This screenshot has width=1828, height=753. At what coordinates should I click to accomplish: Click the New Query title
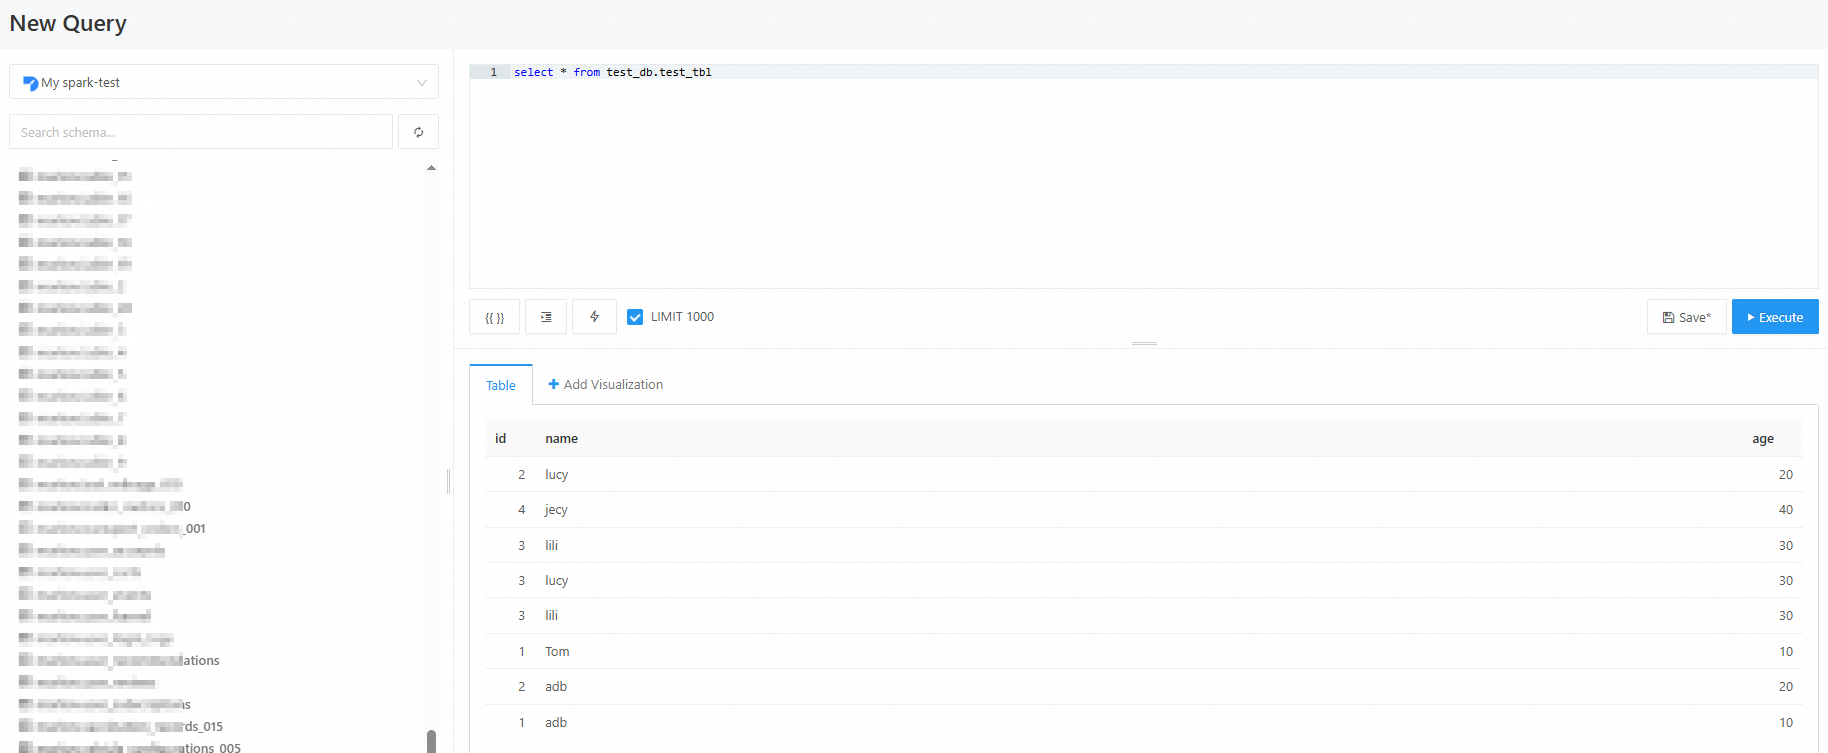68,23
